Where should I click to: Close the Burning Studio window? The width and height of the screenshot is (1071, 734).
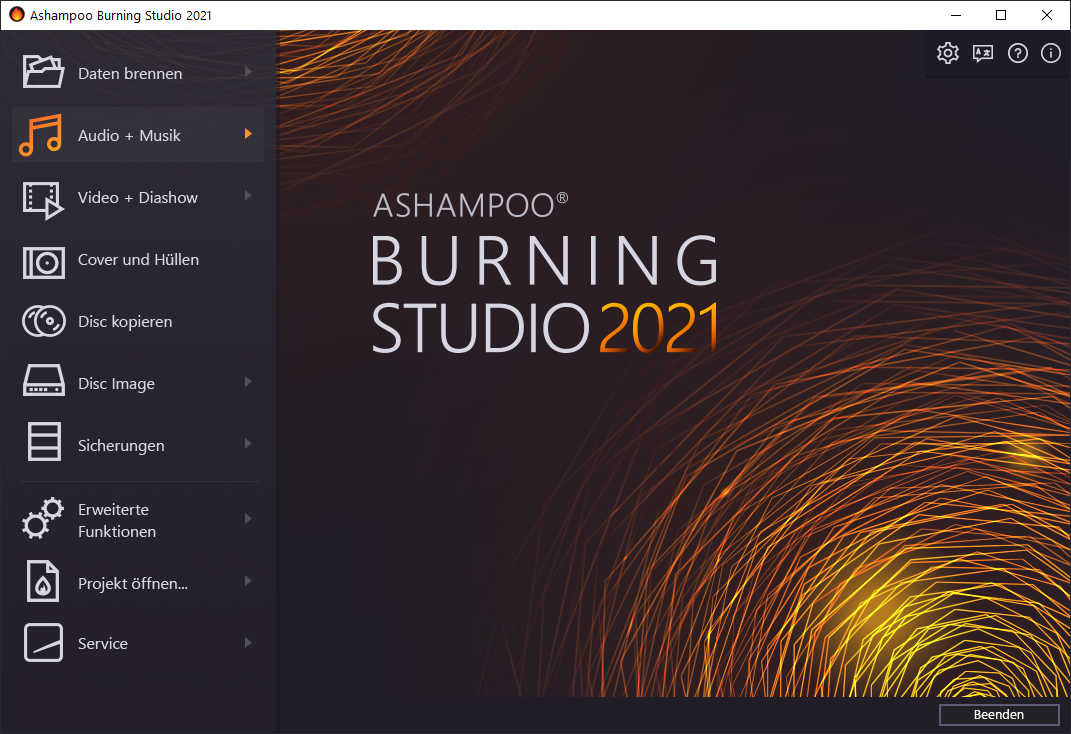(1047, 15)
